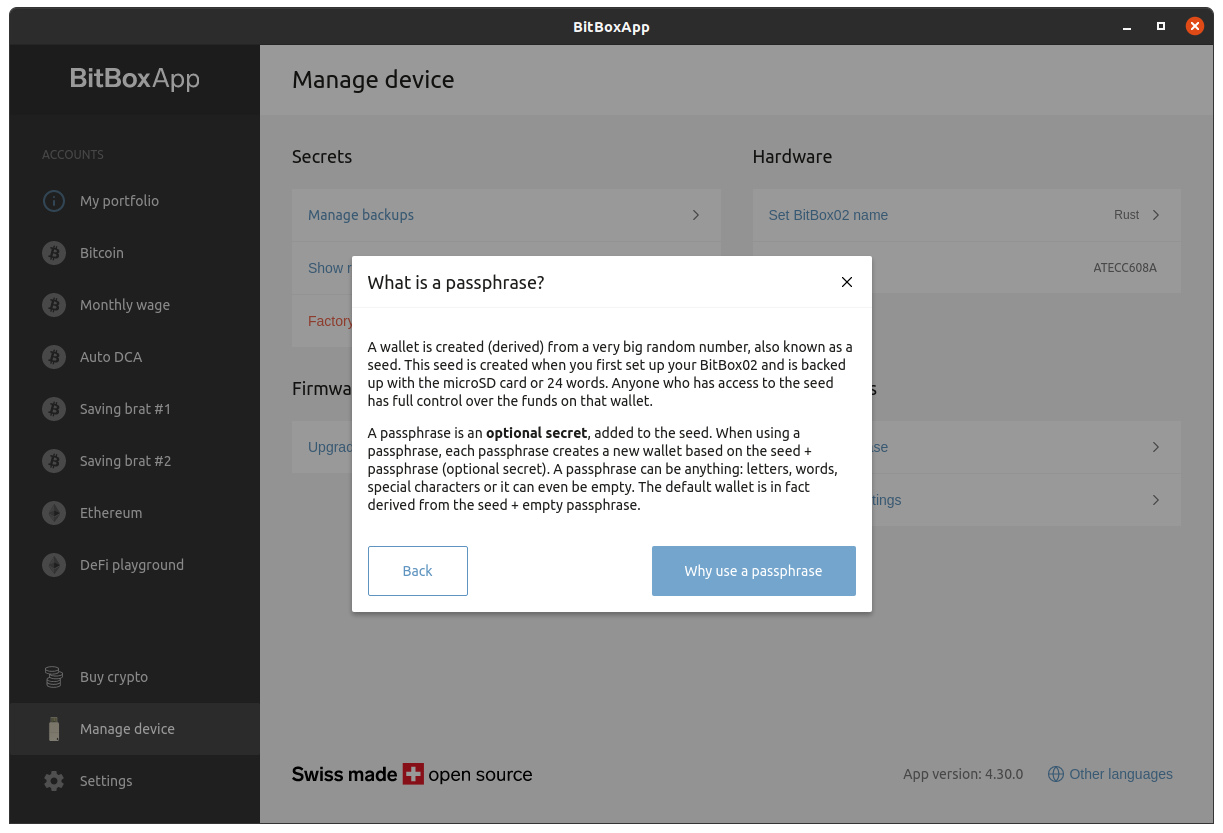Click the My portfolio info icon
This screenshot has width=1223, height=833.
(54, 201)
